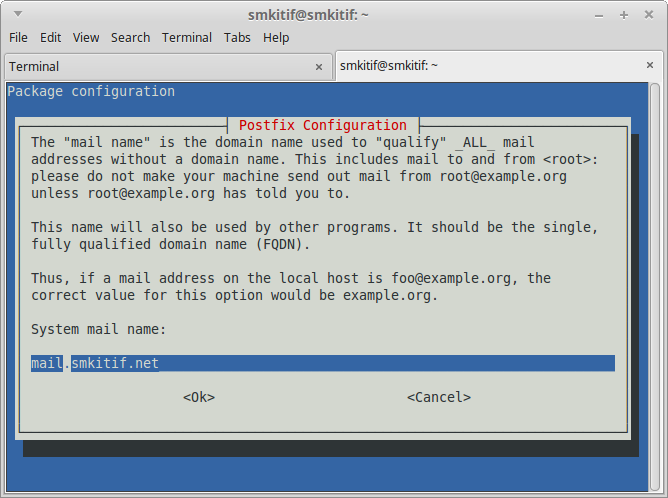Click the Postfix Configuration title text
668x498 pixels.
coord(322,125)
